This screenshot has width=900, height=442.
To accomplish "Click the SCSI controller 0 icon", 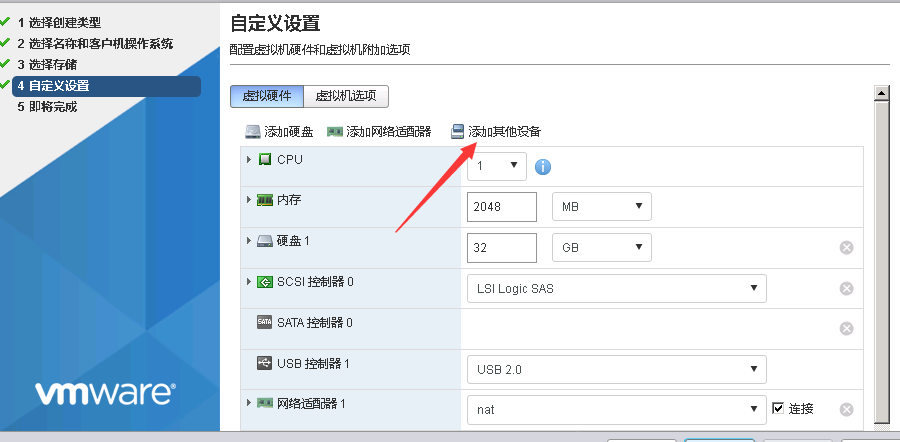I will [x=265, y=282].
